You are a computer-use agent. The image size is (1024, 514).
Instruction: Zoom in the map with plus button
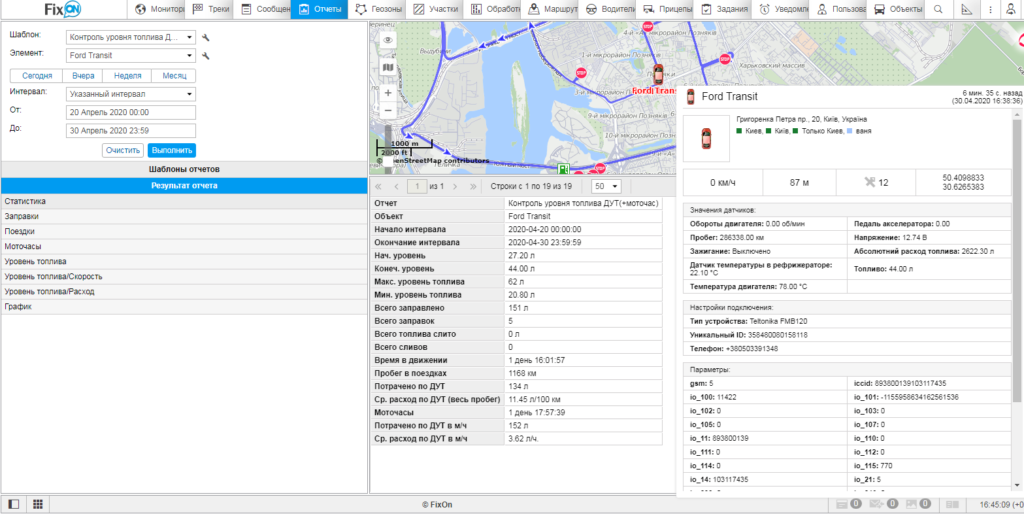coord(388,92)
